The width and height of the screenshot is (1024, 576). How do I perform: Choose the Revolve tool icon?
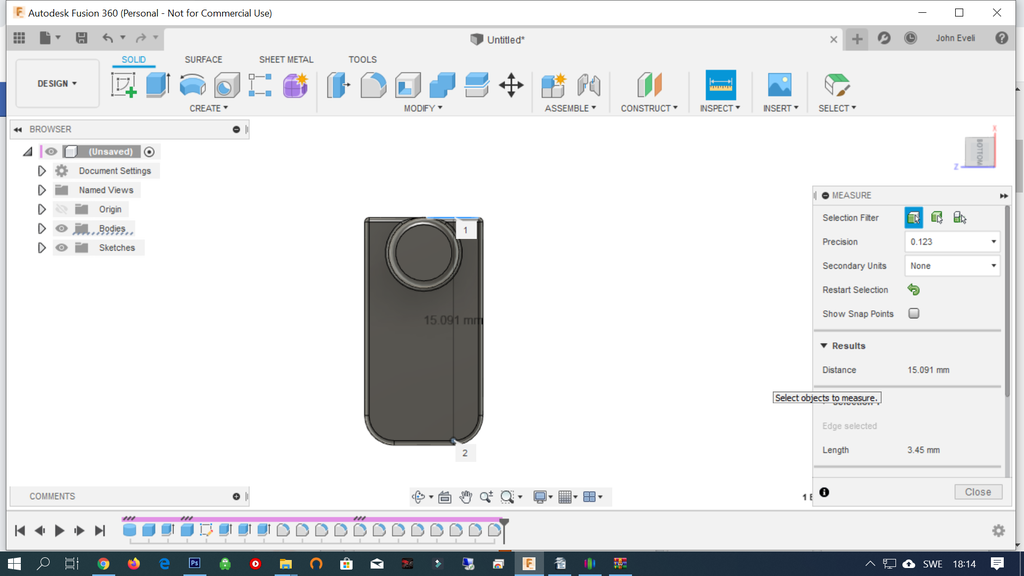pos(192,86)
